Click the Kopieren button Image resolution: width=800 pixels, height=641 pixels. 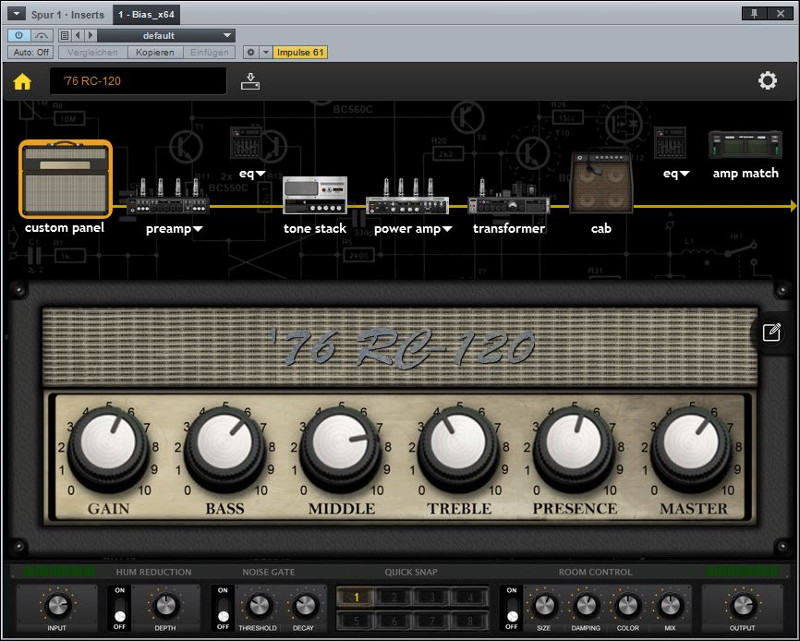[x=156, y=52]
